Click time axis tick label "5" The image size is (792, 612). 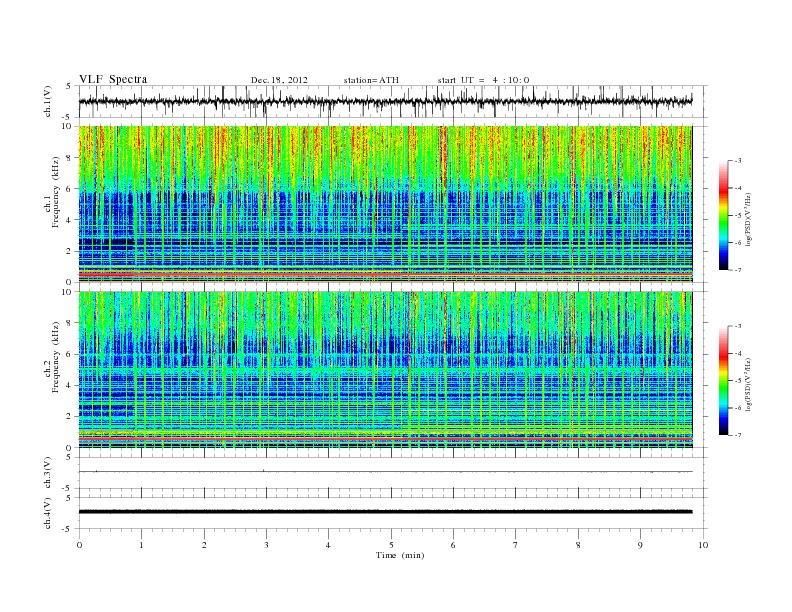[x=391, y=545]
